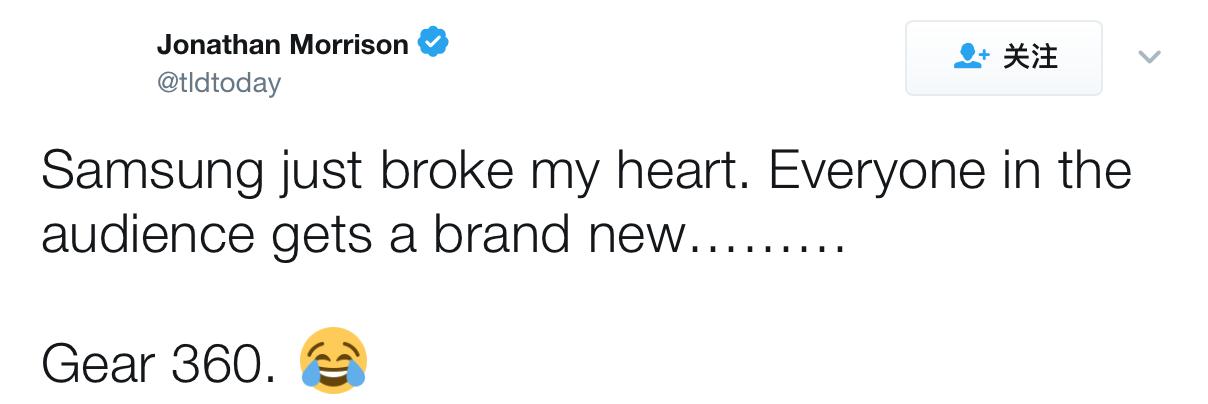The width and height of the screenshot is (1208, 404).
Task: Select the word "audience" in the tweet
Action: [149, 236]
